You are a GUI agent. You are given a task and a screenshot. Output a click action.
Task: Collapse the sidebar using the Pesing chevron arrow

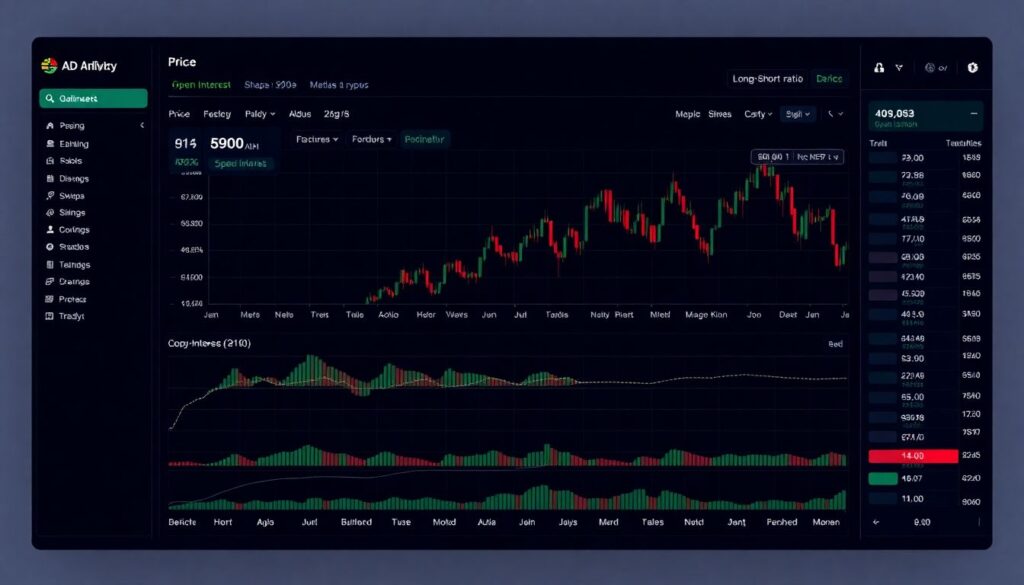[x=142, y=126]
